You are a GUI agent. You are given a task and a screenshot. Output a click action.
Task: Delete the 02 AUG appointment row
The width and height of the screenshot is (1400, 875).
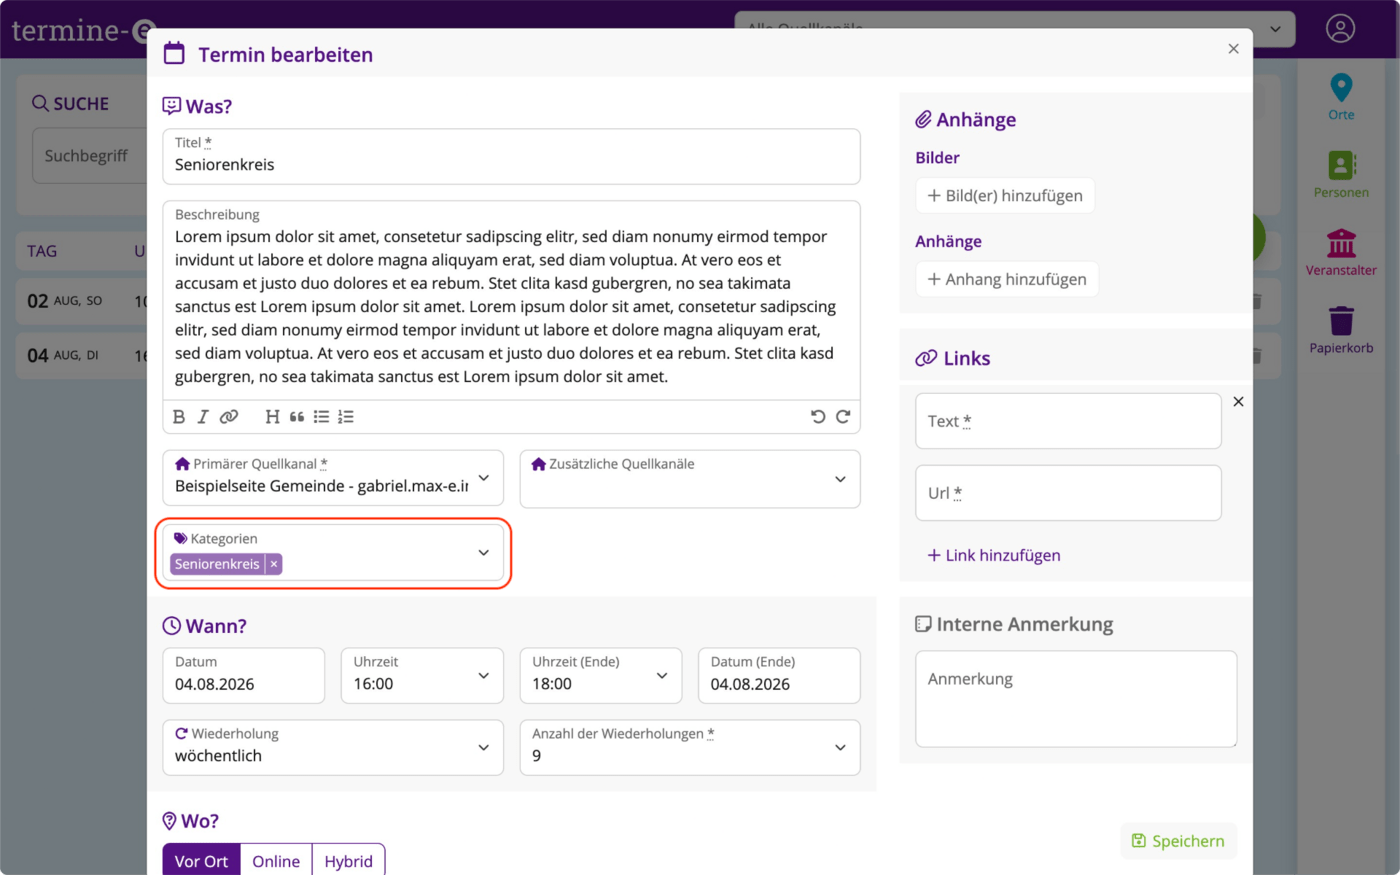tap(1257, 301)
